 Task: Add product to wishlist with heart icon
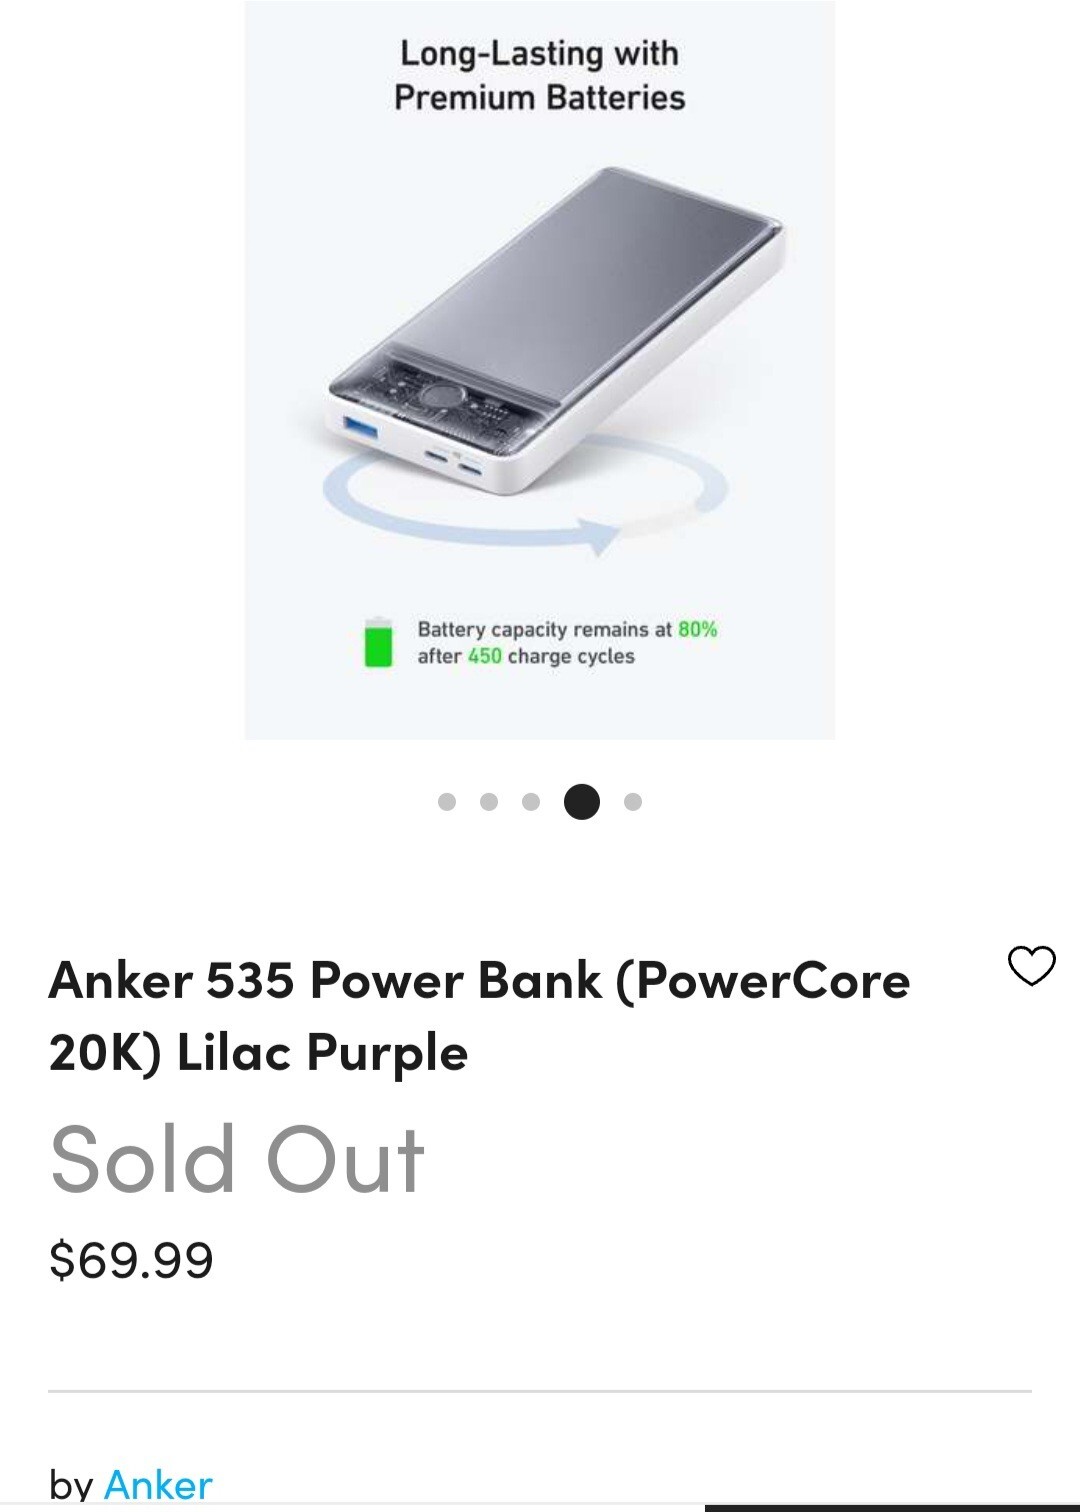coord(1031,966)
